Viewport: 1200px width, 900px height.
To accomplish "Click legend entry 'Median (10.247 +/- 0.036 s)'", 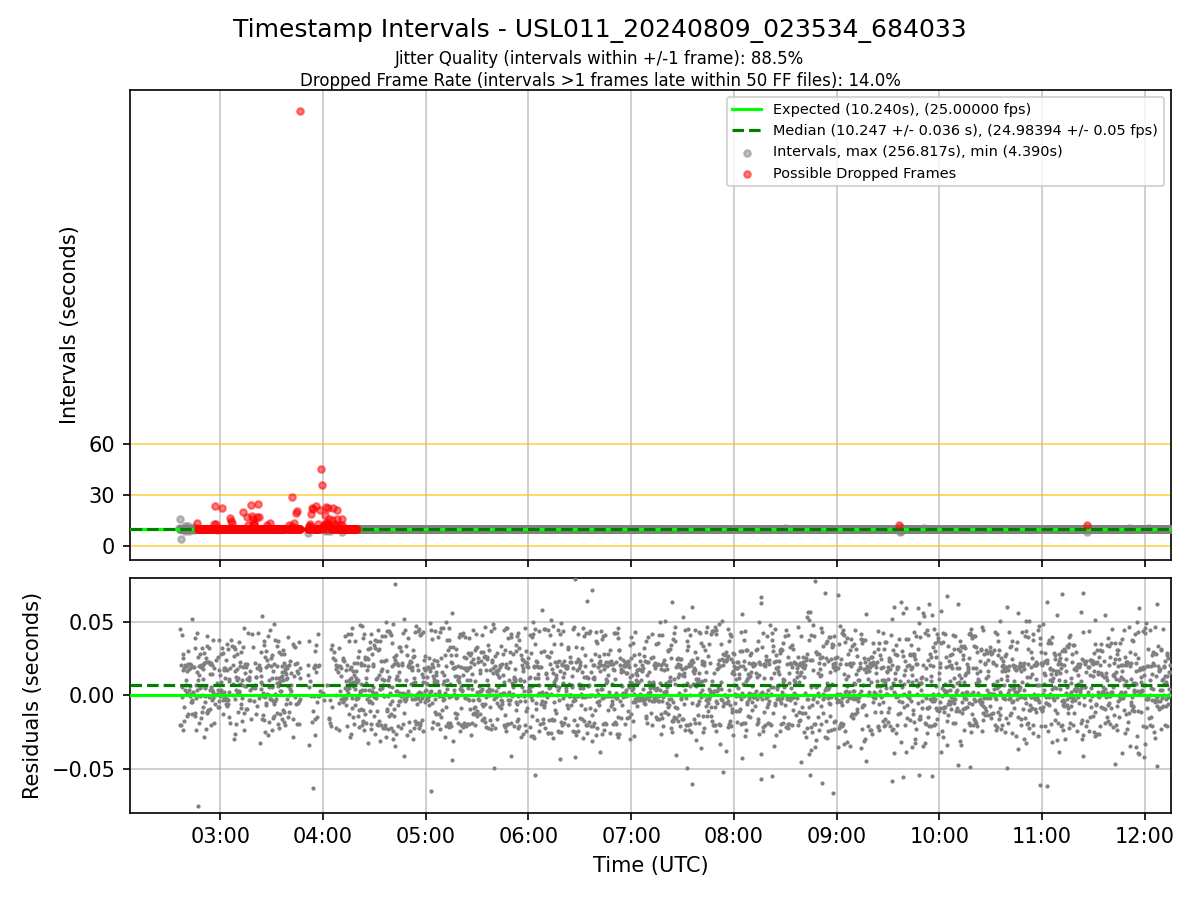I will [965, 130].
